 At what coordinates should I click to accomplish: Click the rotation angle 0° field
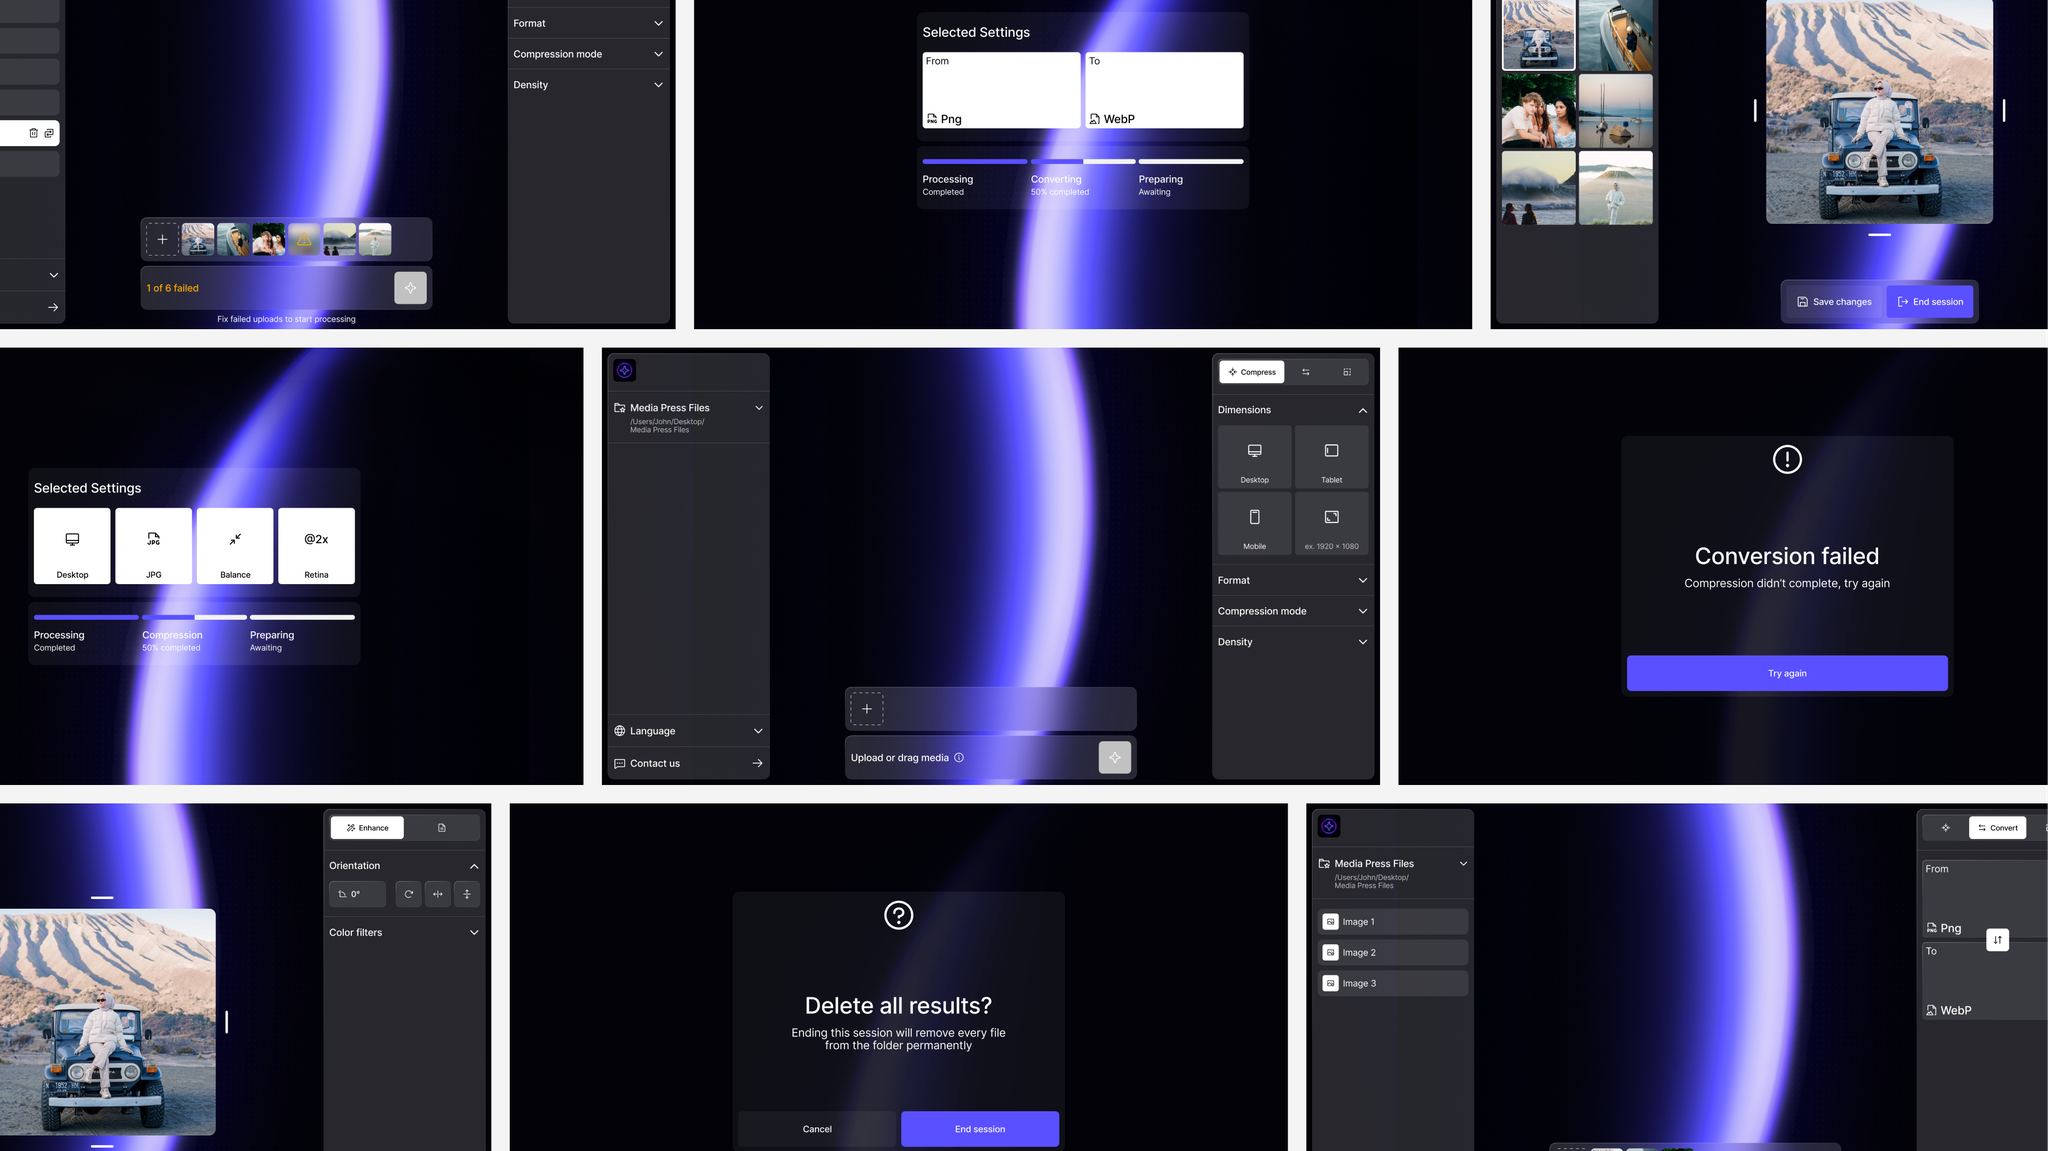[x=357, y=894]
